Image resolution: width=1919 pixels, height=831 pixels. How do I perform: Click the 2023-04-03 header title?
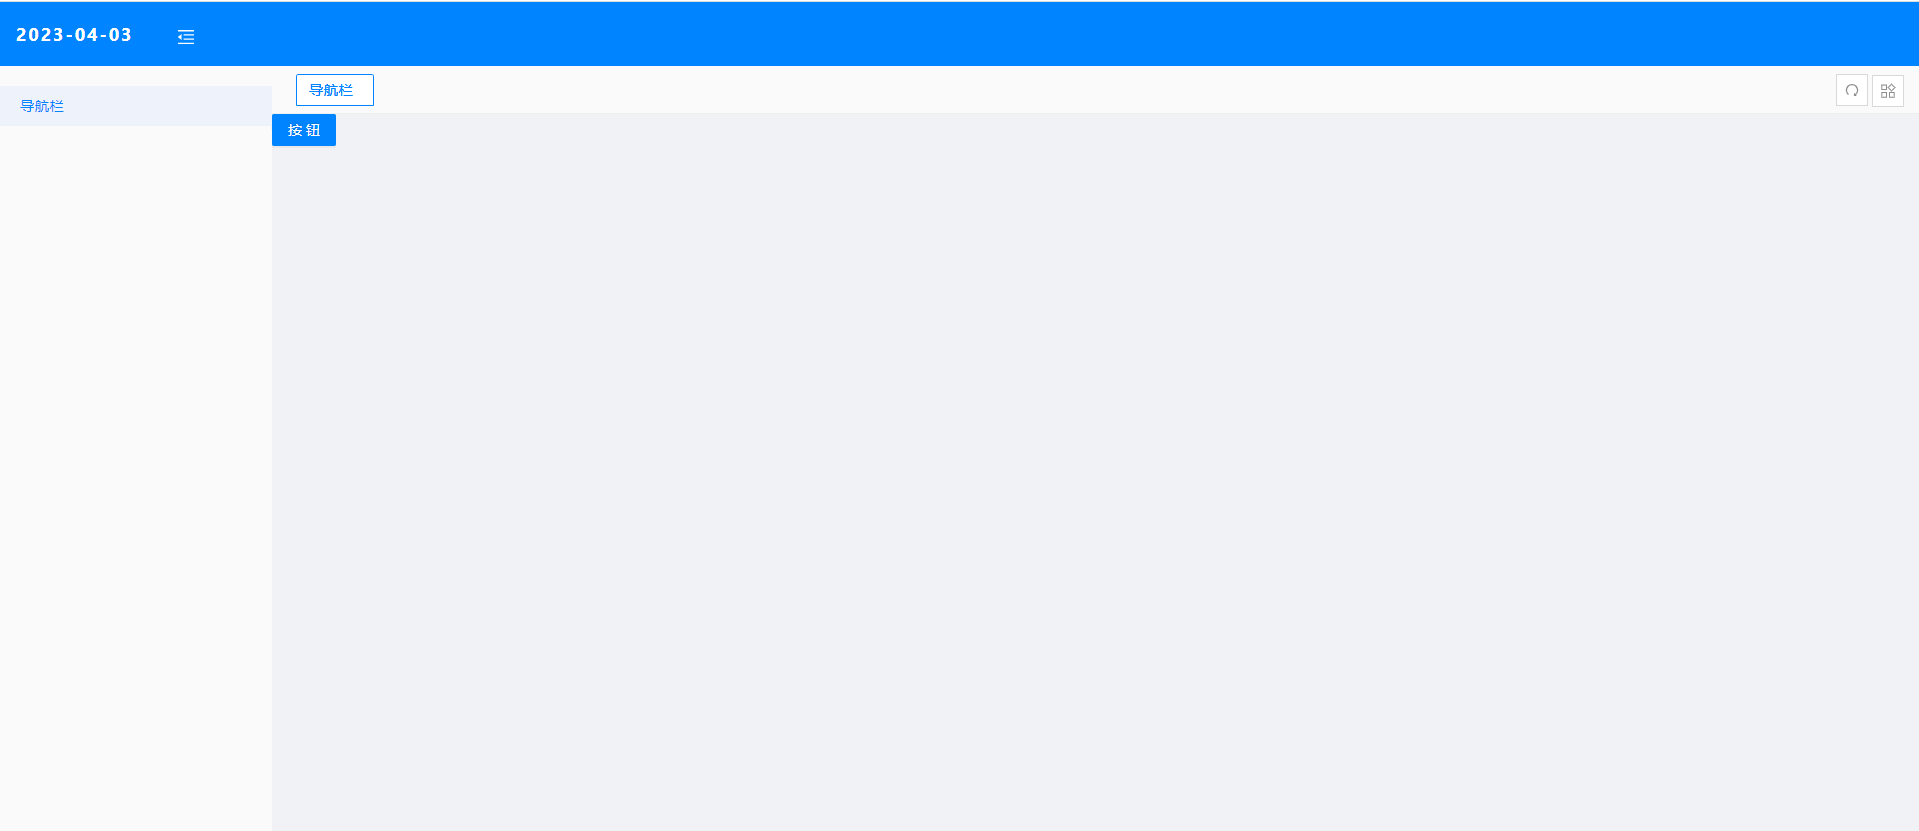click(x=74, y=35)
